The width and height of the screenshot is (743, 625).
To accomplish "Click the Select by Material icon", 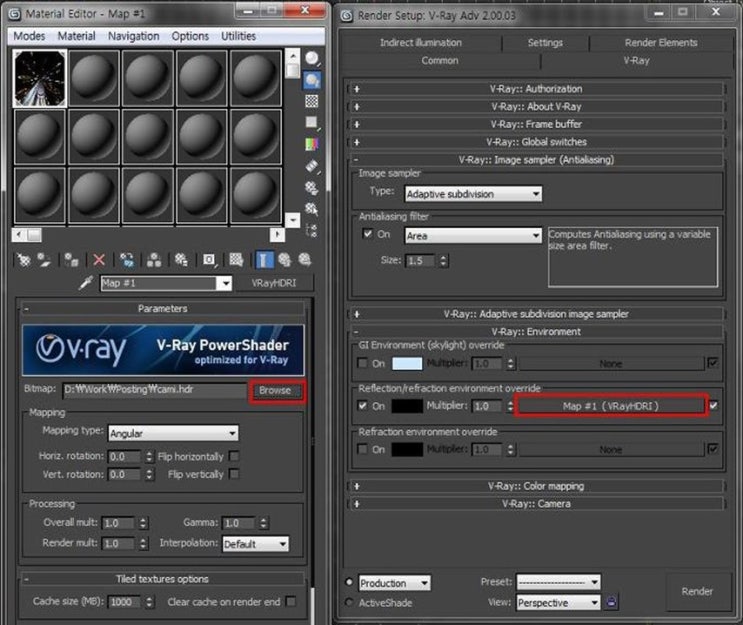I will [x=312, y=208].
